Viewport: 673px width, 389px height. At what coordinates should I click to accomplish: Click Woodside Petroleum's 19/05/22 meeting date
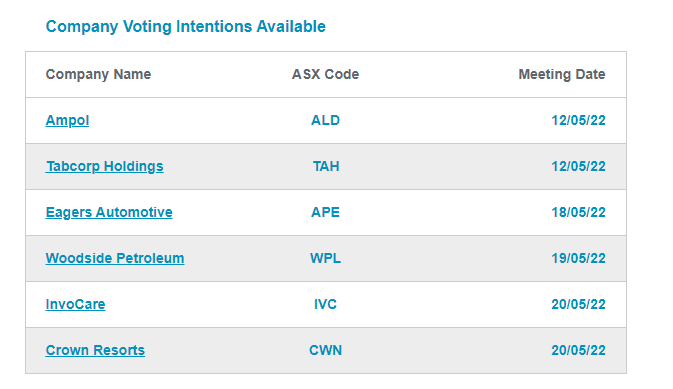click(578, 258)
